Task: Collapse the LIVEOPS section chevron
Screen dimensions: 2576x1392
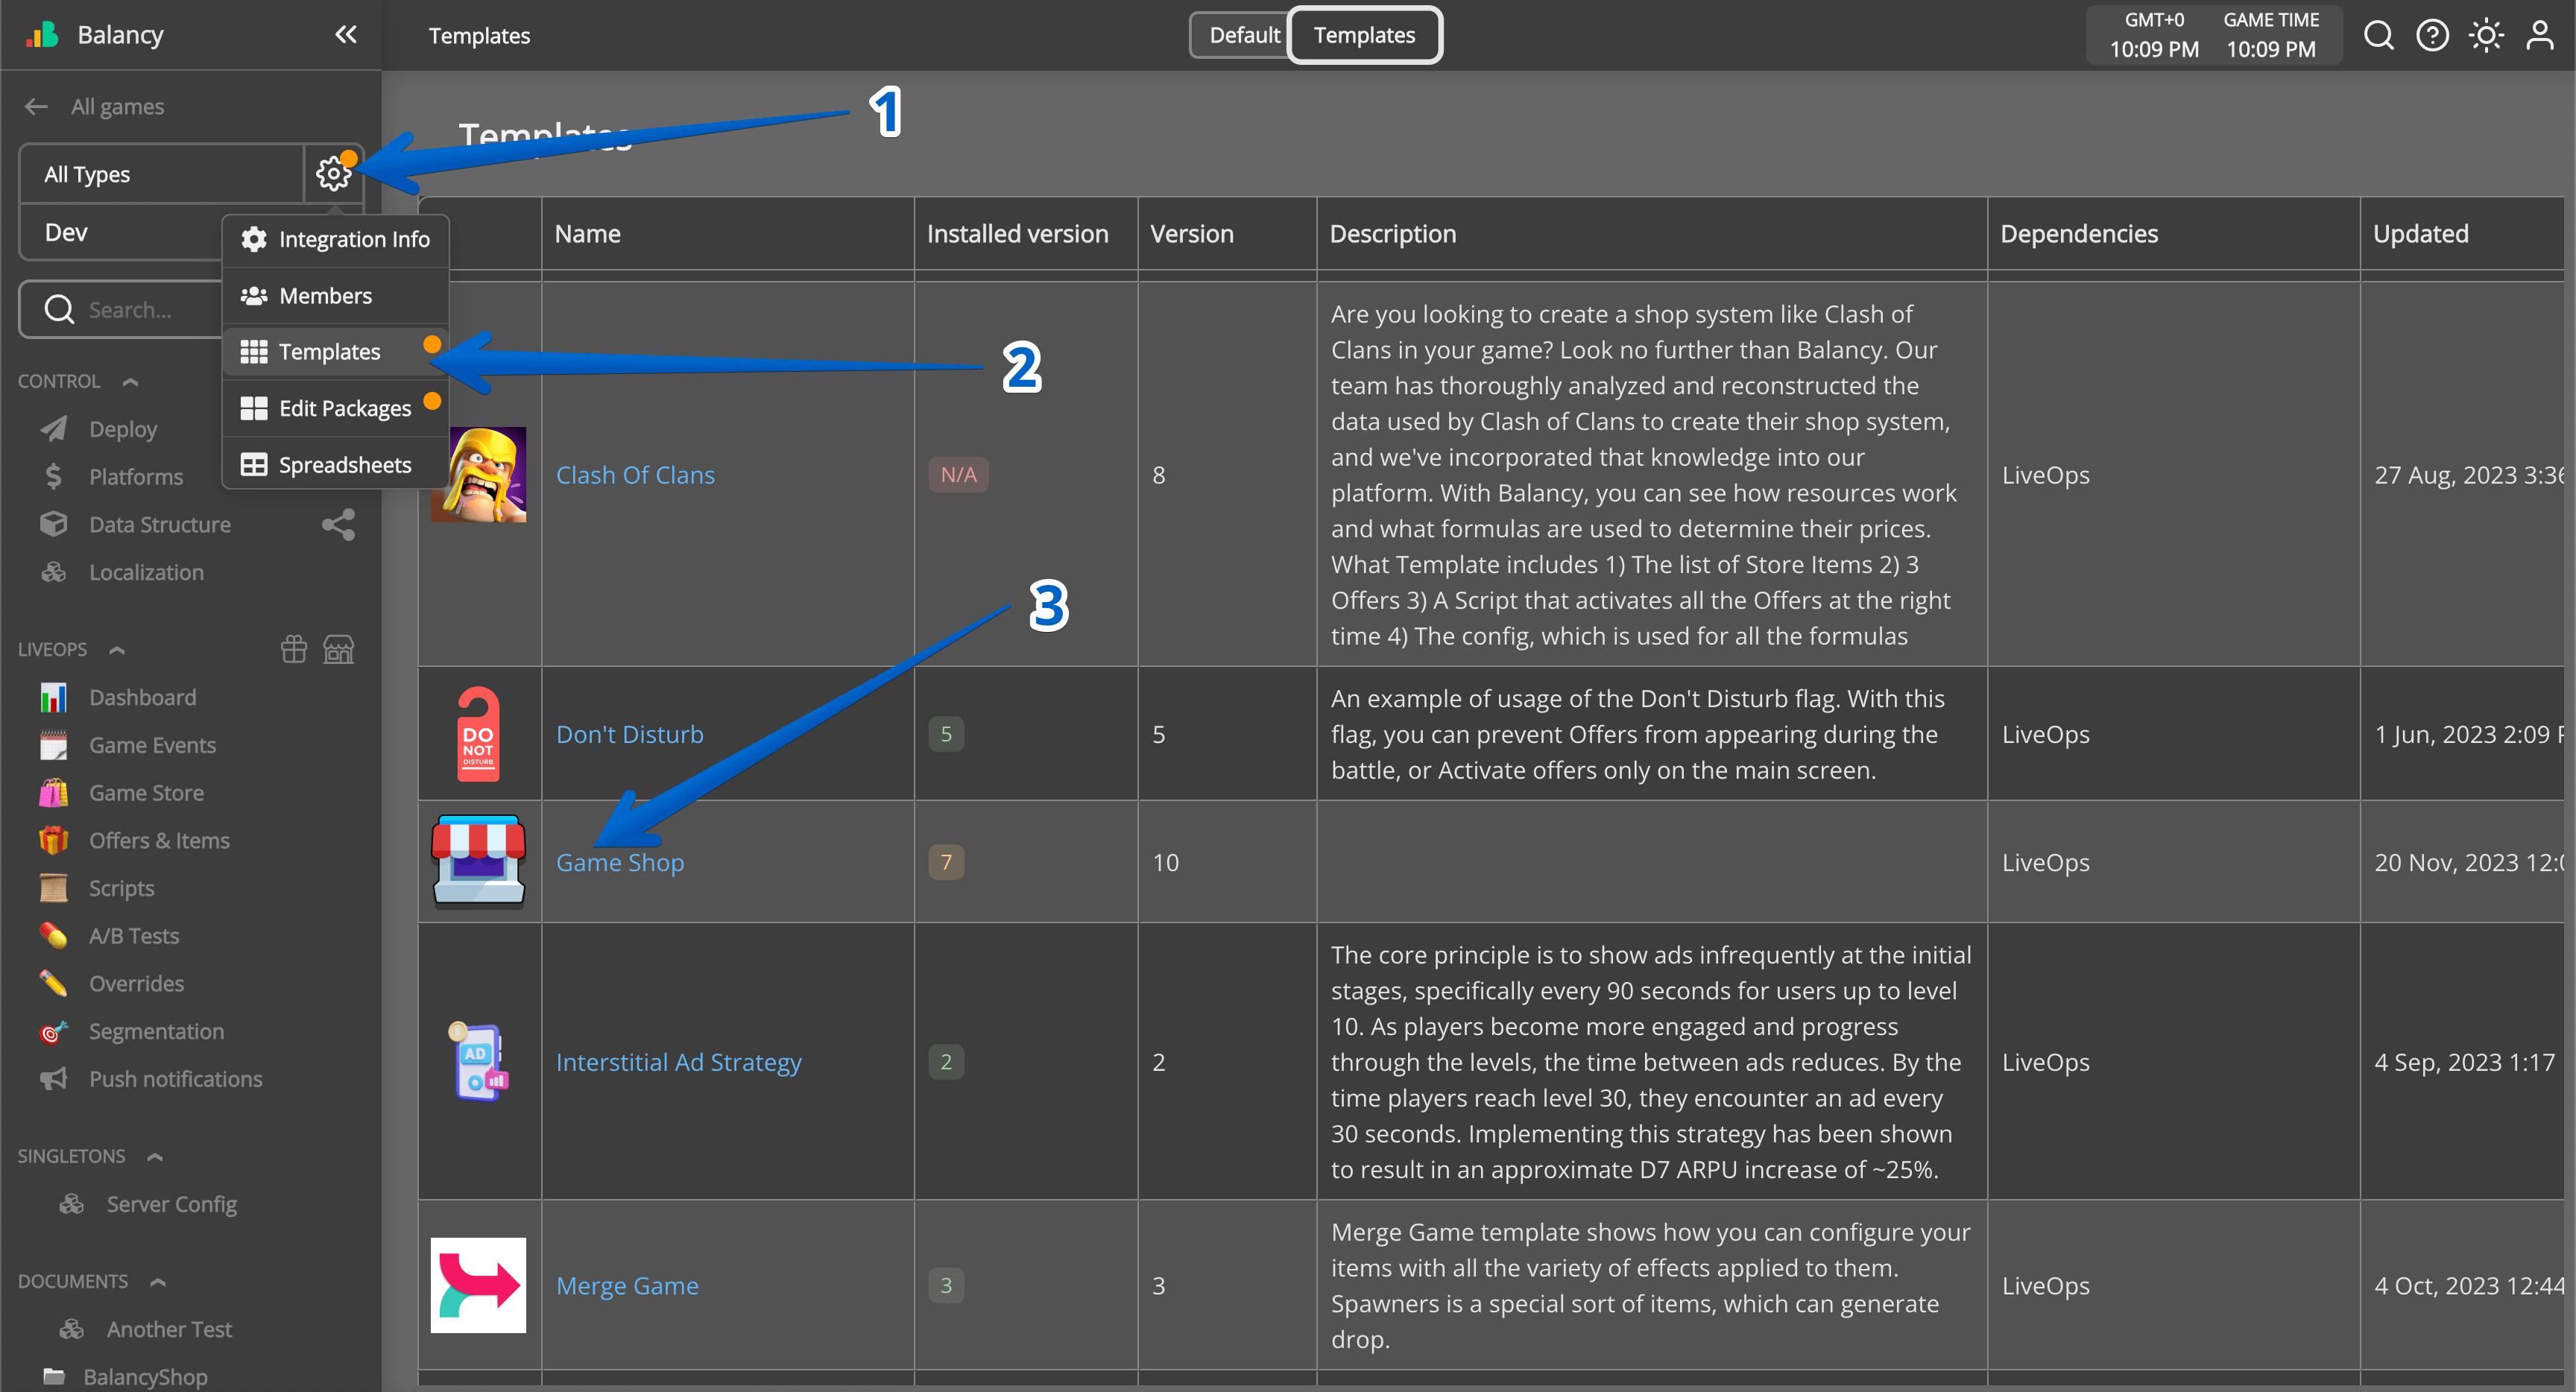Action: pos(117,650)
